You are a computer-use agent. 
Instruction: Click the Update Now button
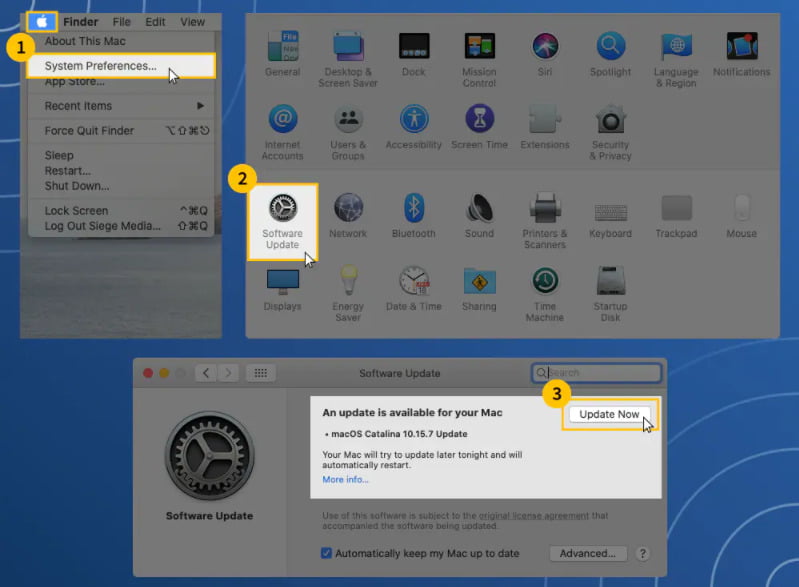[x=609, y=414]
